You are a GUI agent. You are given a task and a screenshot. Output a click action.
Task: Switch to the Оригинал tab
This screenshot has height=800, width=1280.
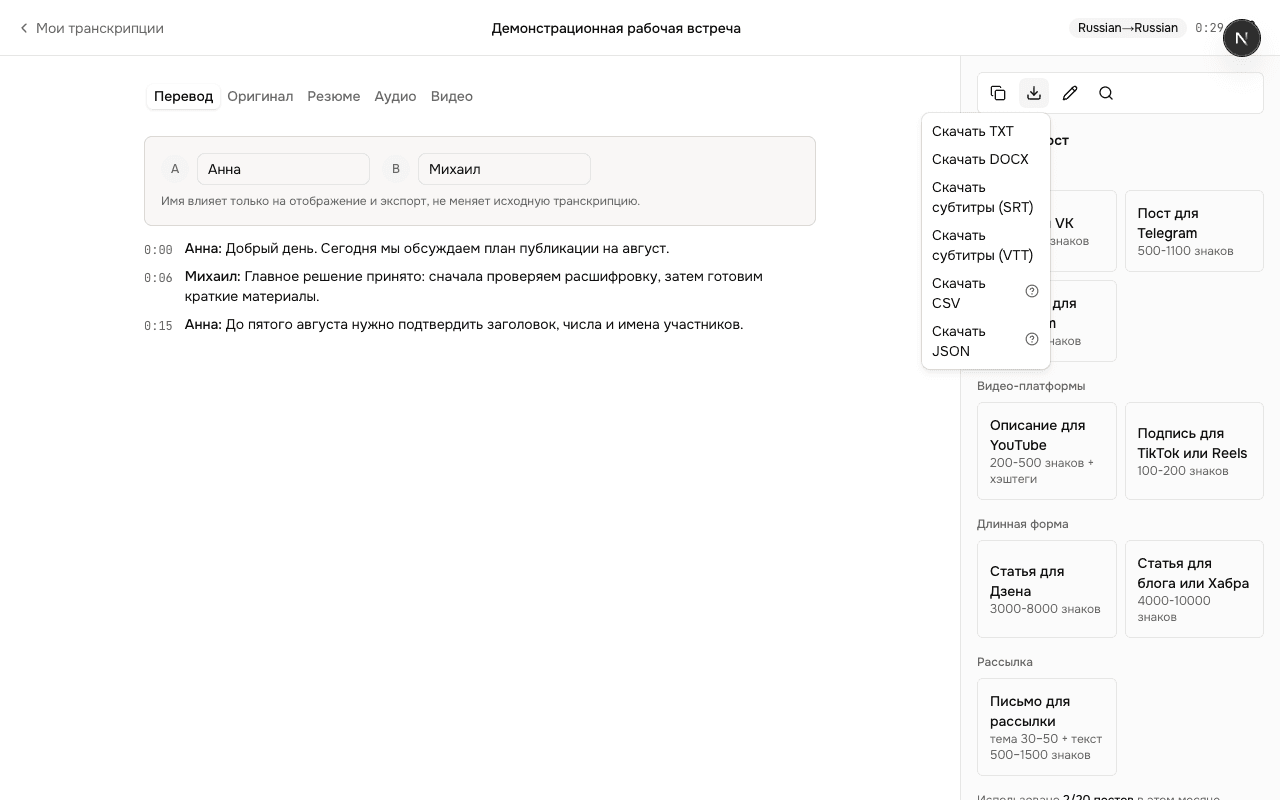[260, 96]
